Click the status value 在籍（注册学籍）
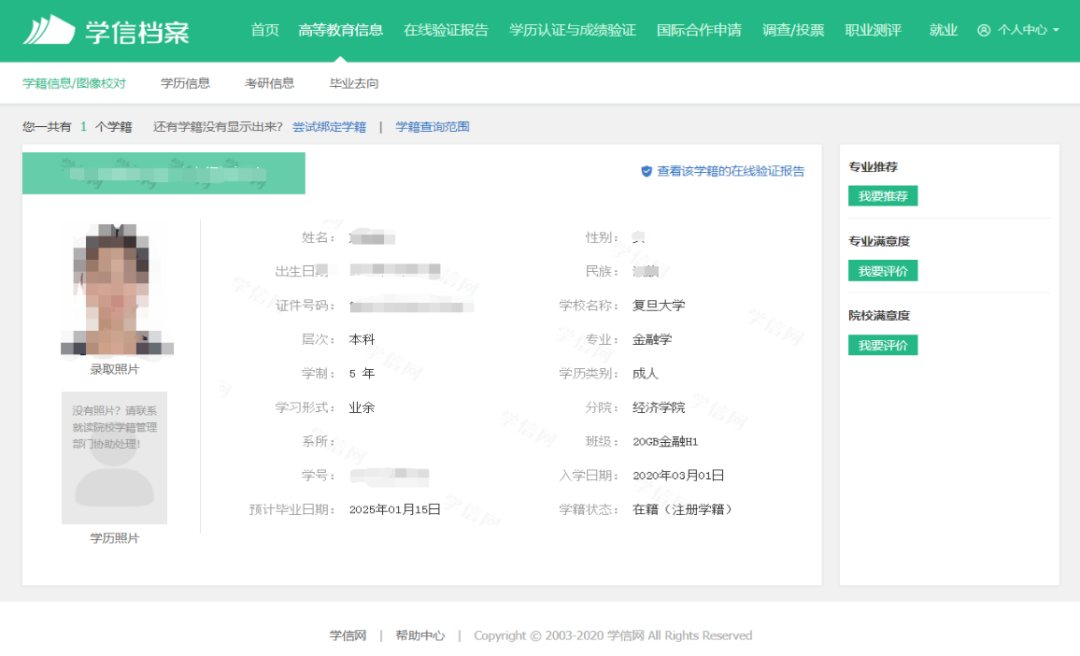The image size is (1080, 656). pos(682,509)
